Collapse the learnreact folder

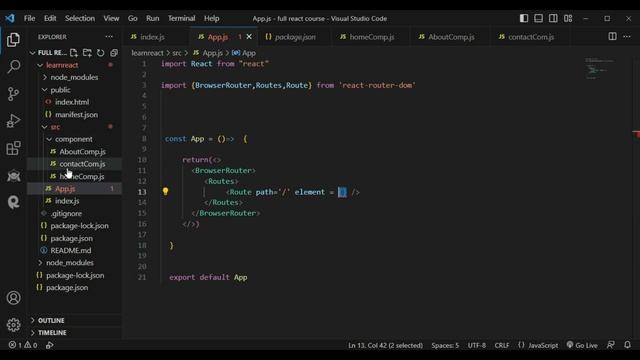point(62,65)
